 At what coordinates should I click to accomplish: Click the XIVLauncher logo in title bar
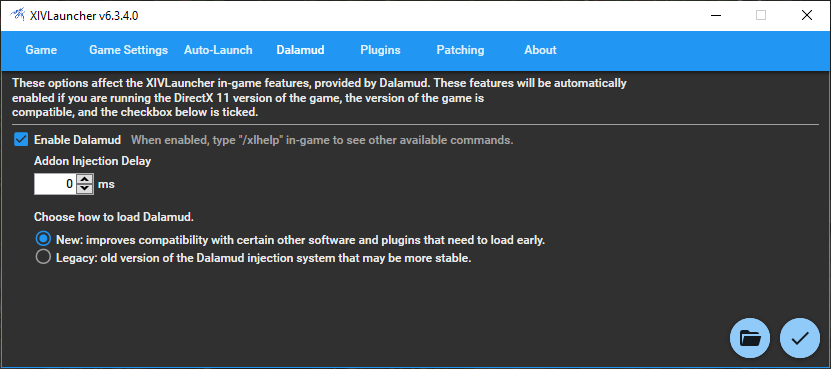point(17,15)
